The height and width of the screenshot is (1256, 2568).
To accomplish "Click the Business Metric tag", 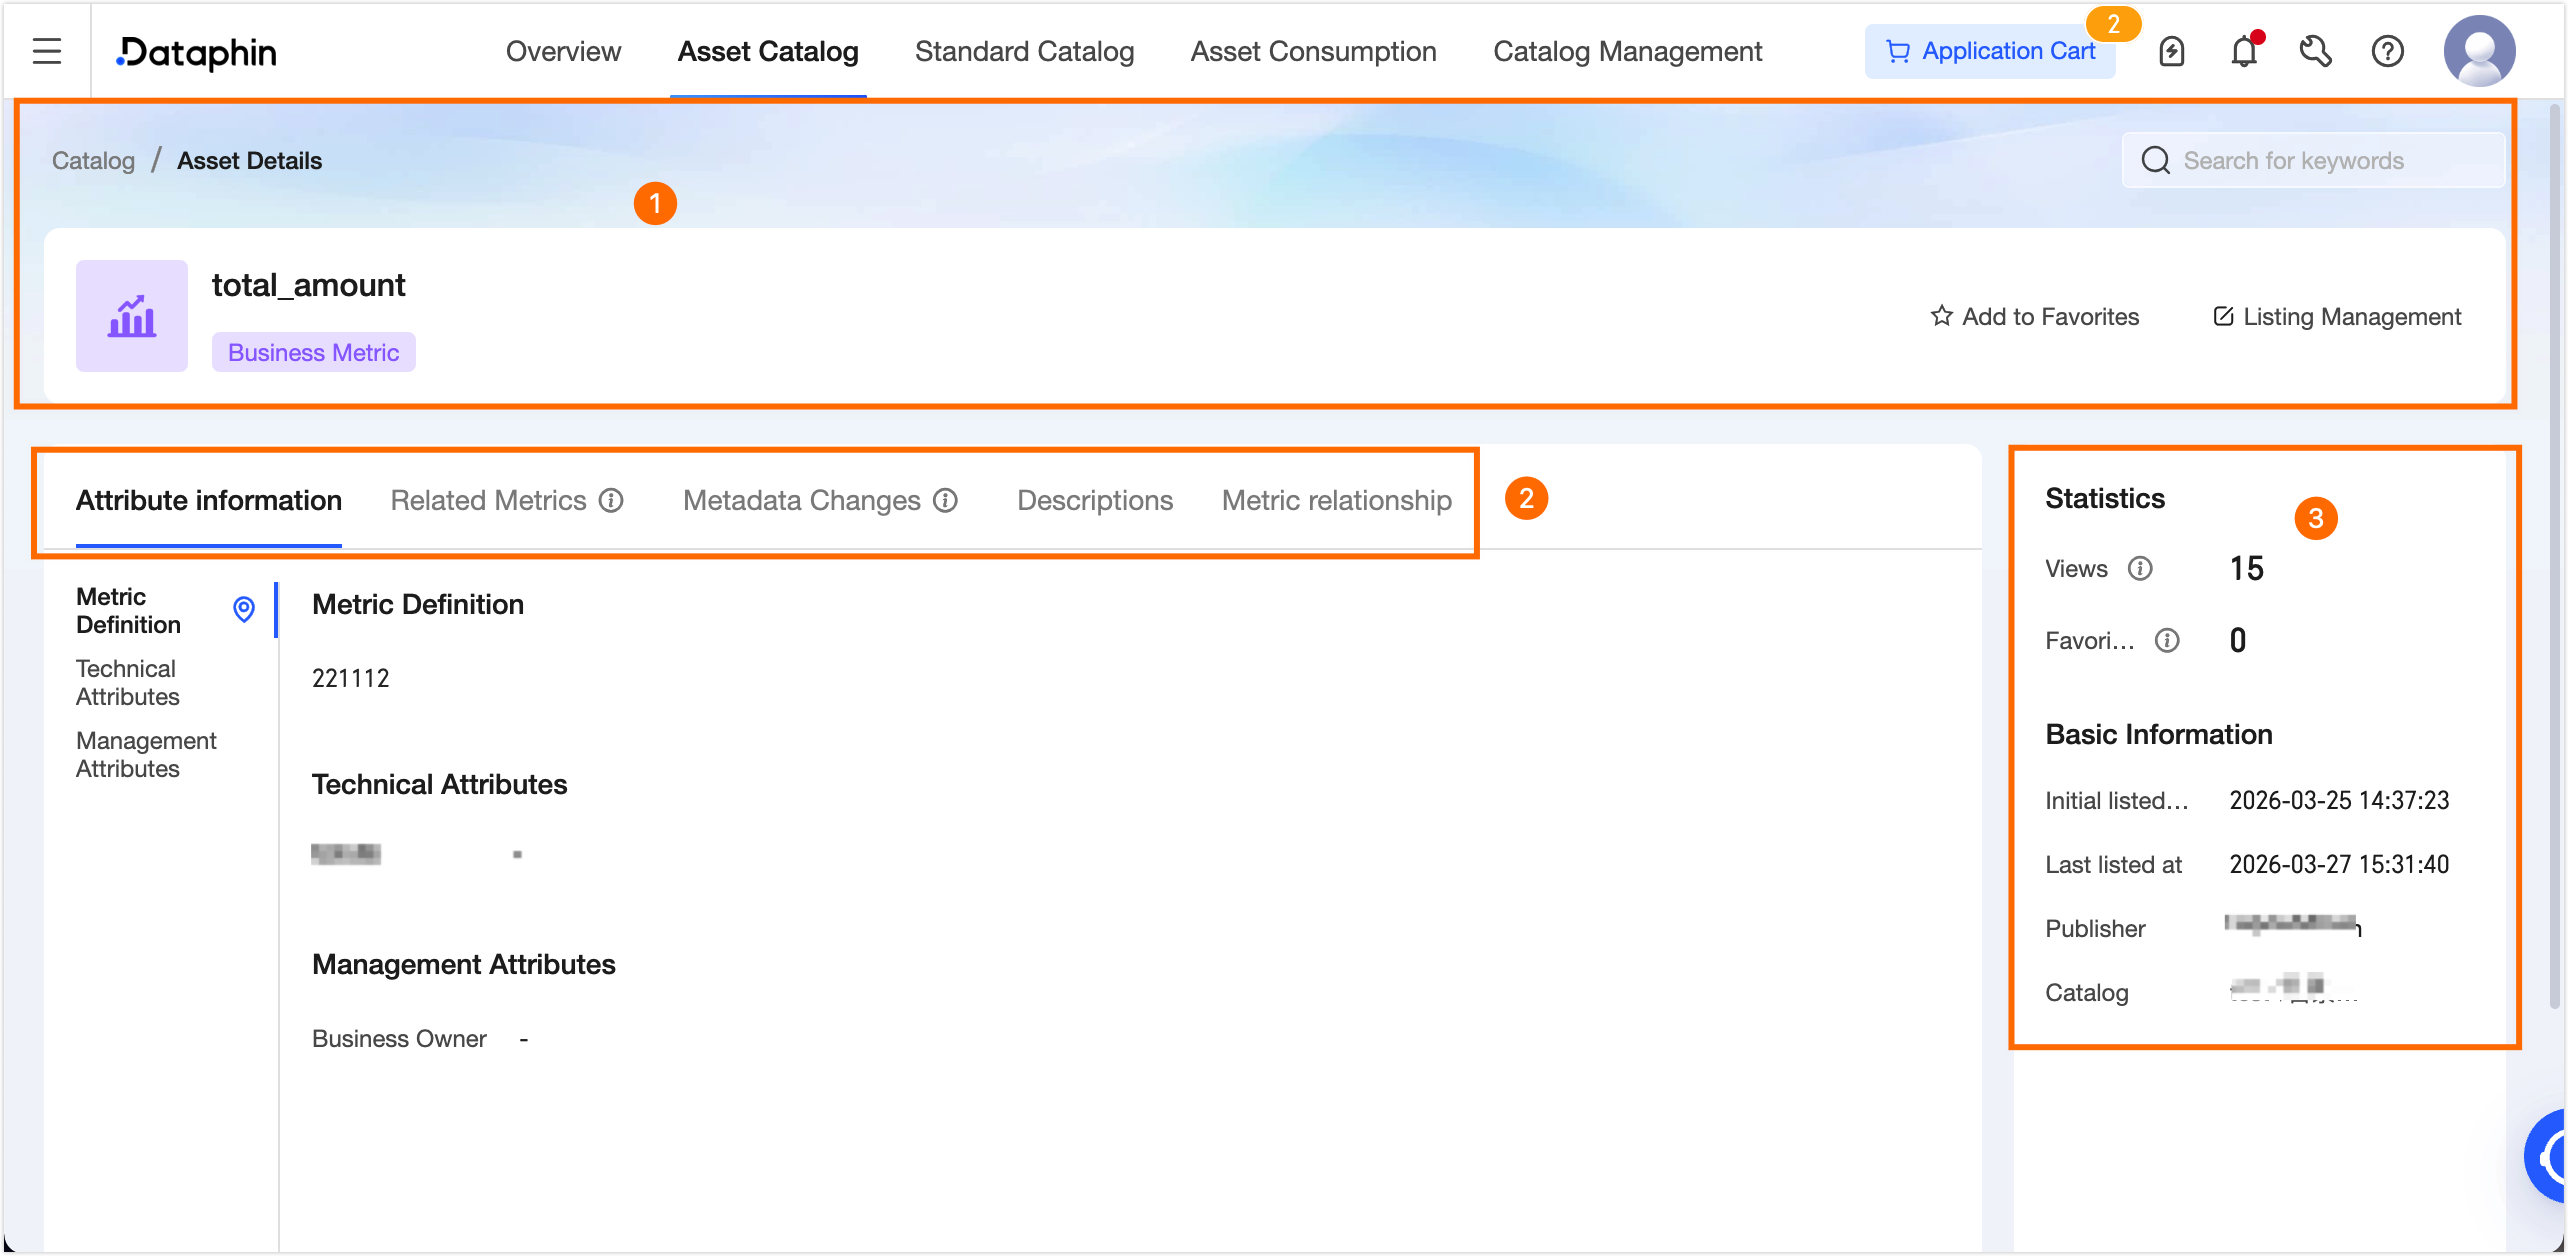I will tap(313, 352).
